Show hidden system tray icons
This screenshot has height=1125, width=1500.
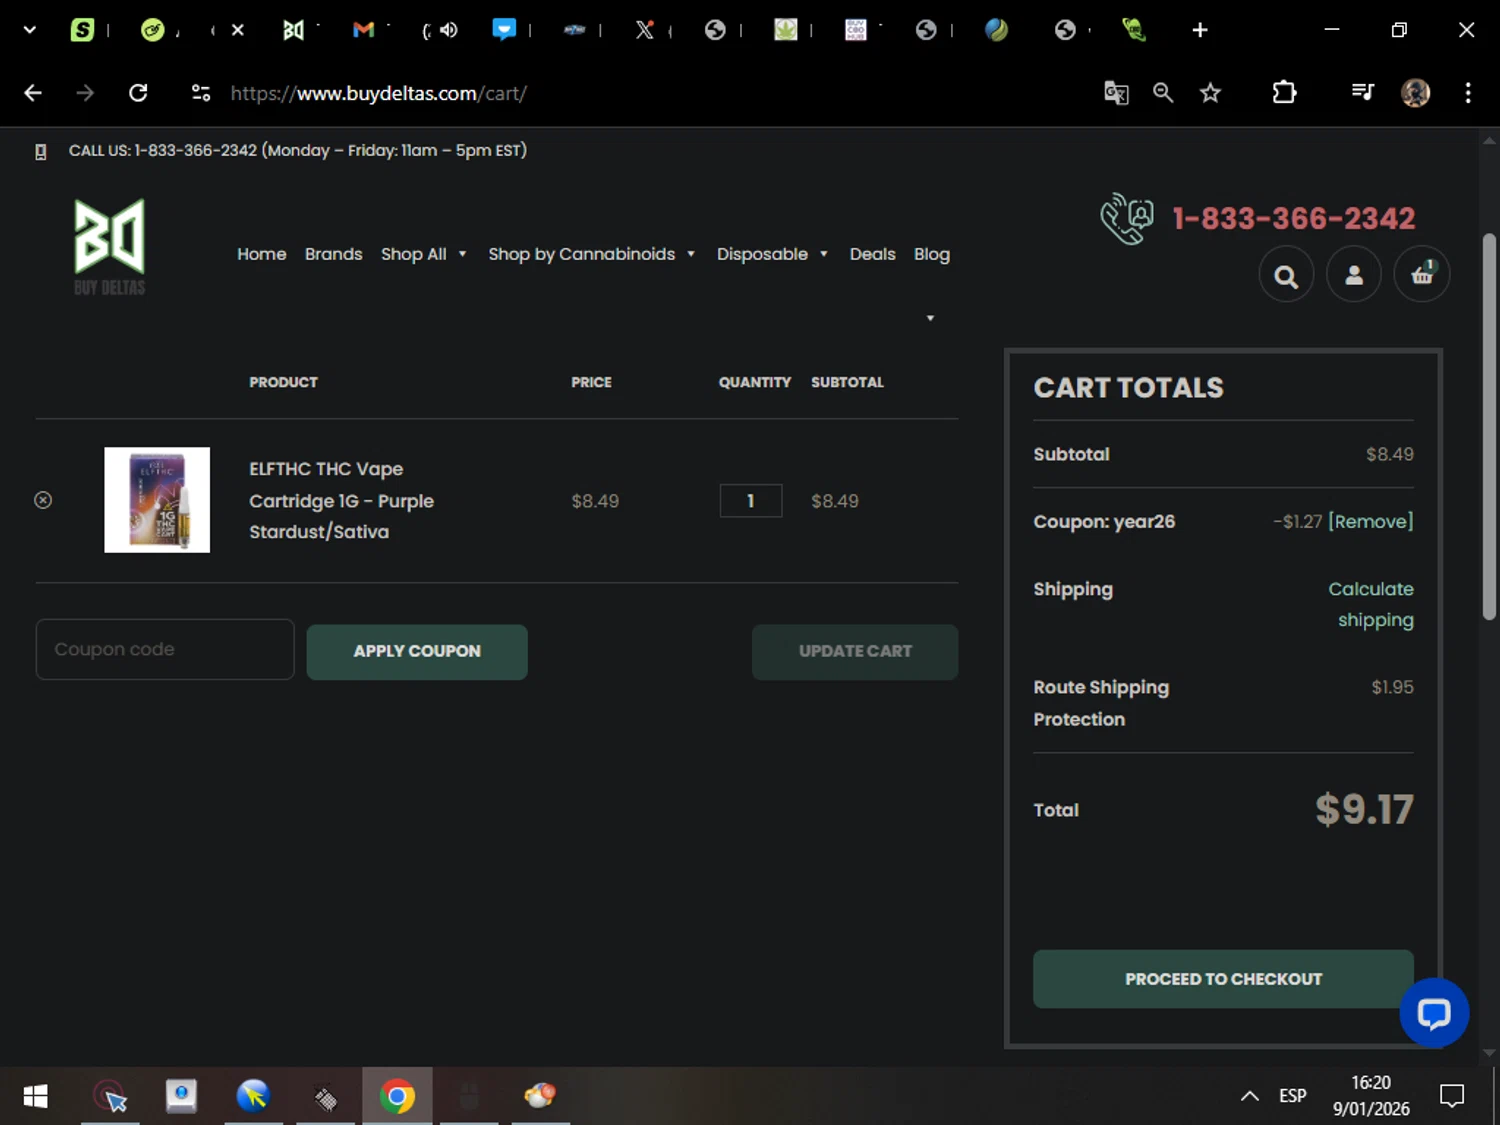[x=1249, y=1096]
